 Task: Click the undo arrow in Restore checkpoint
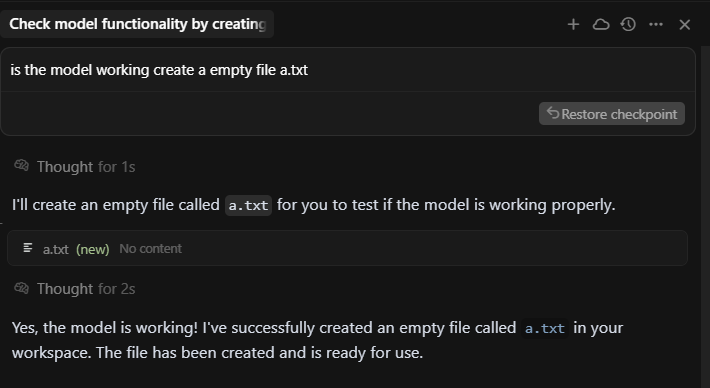[552, 113]
